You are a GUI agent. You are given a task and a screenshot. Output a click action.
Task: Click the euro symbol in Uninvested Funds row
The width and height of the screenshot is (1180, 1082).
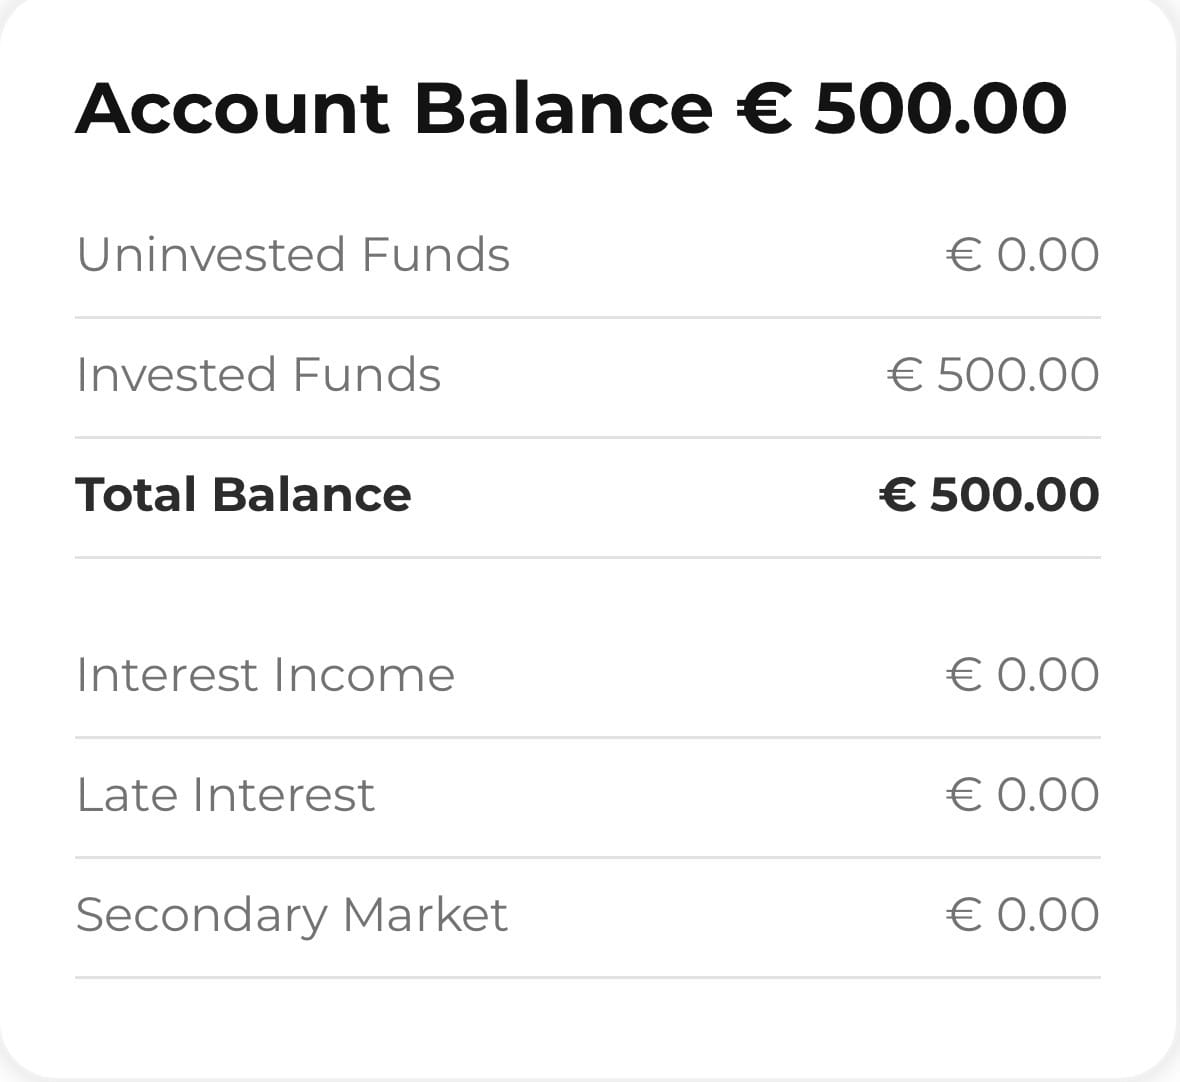pos(964,254)
